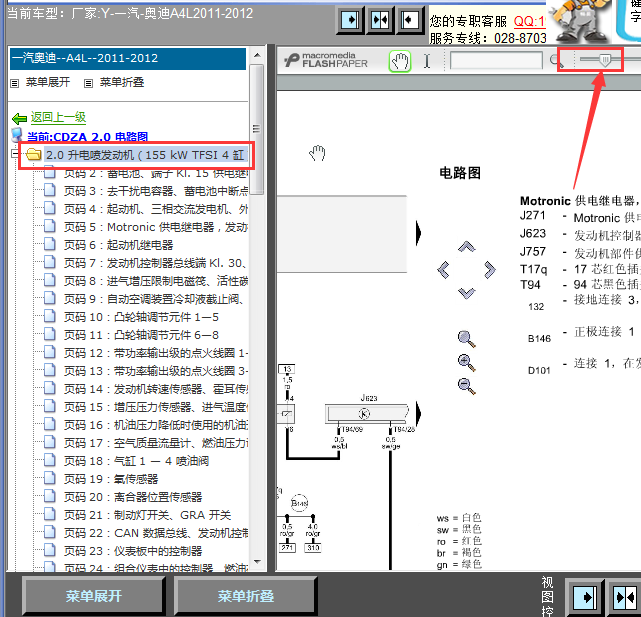
Task: Click the QQ customer service link
Action: click(x=529, y=21)
